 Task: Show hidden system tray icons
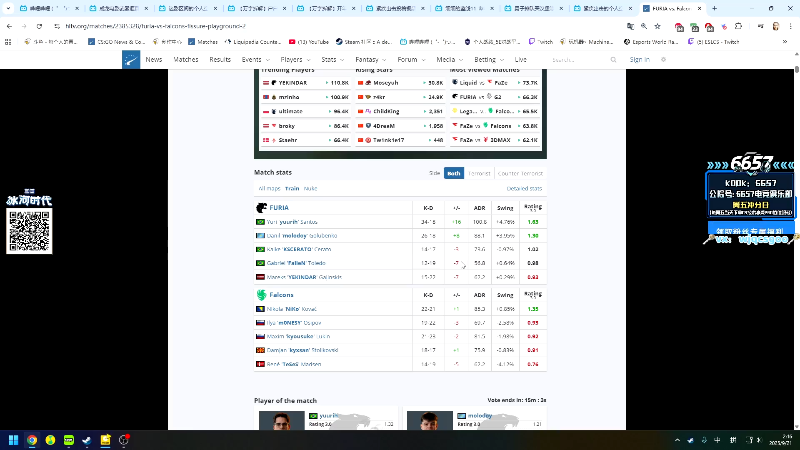[x=677, y=440]
